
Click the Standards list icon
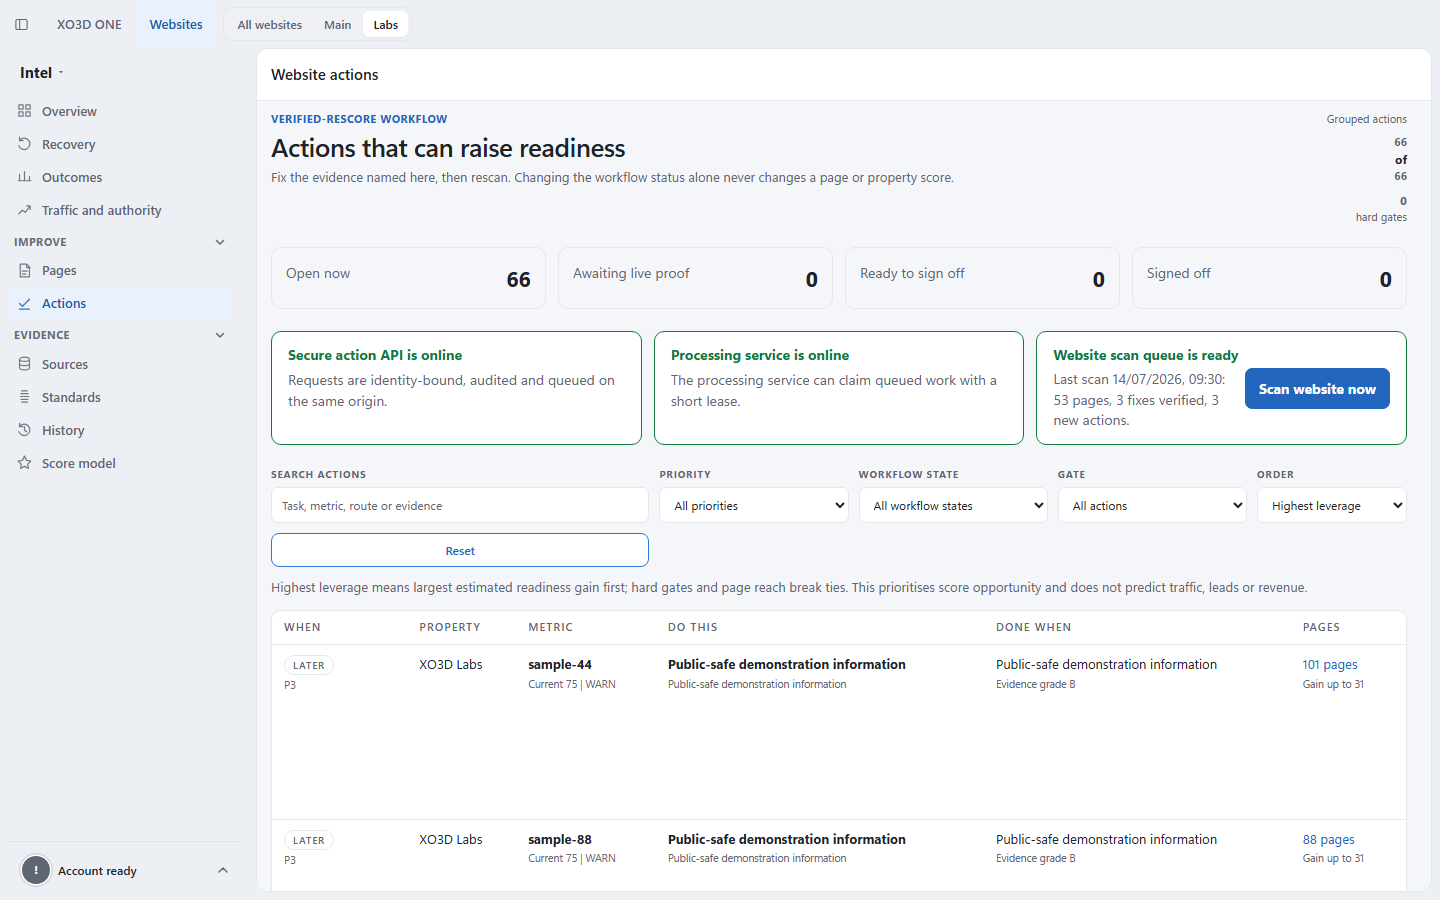click(x=25, y=397)
